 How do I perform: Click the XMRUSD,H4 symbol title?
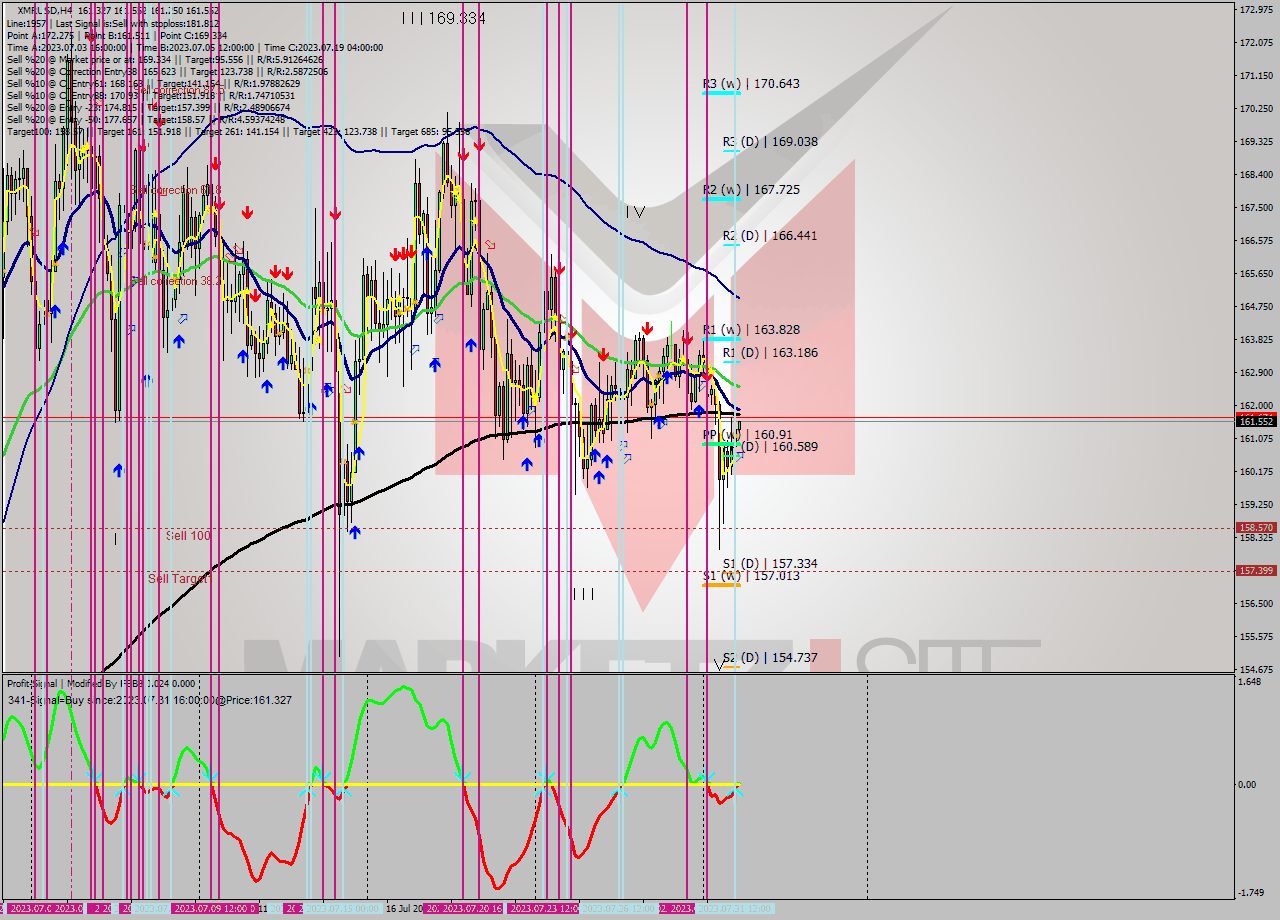point(46,10)
